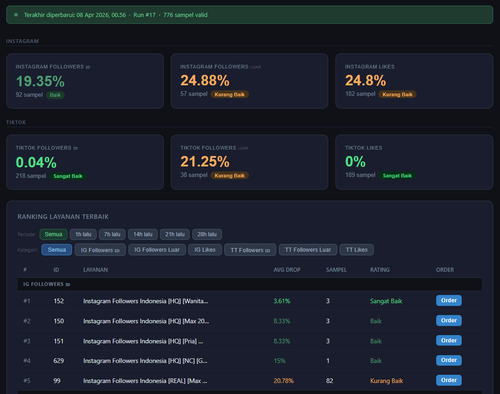500x394 pixels.
Task: Select the 'Semua' period filter
Action: pyautogui.click(x=53, y=234)
